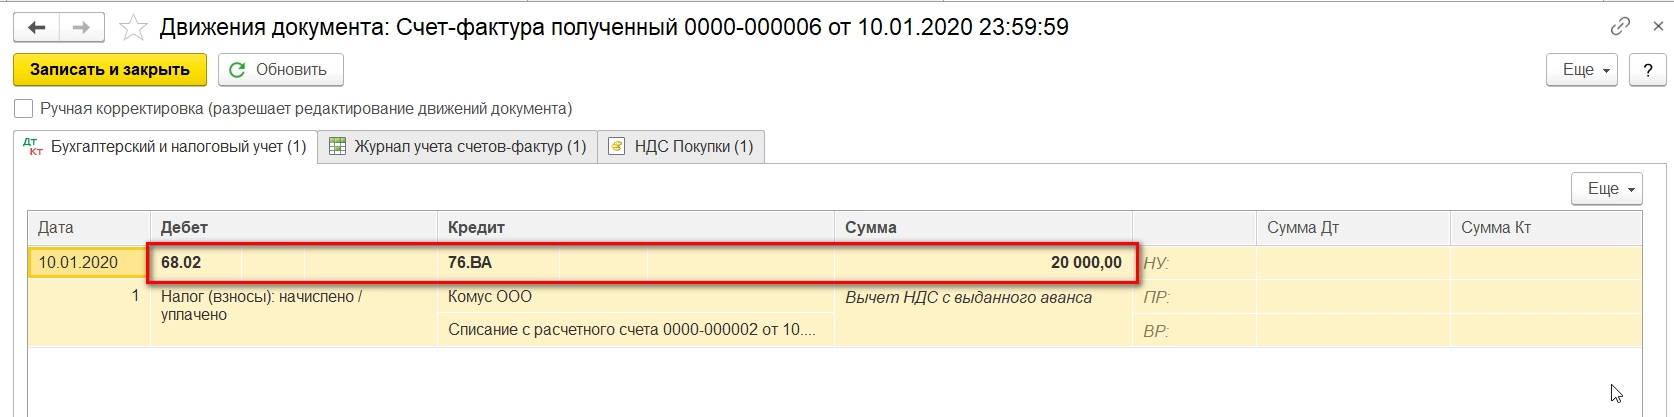Select the 20 000,00 amount cell
1674x417 pixels.
coord(1085,263)
